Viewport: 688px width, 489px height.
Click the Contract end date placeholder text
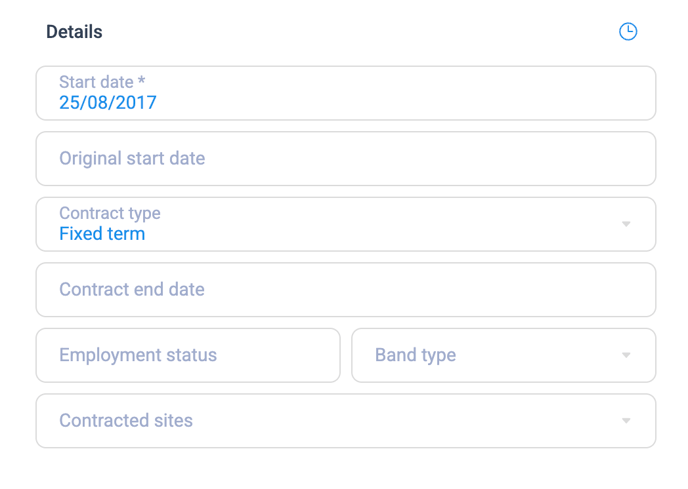(x=132, y=290)
